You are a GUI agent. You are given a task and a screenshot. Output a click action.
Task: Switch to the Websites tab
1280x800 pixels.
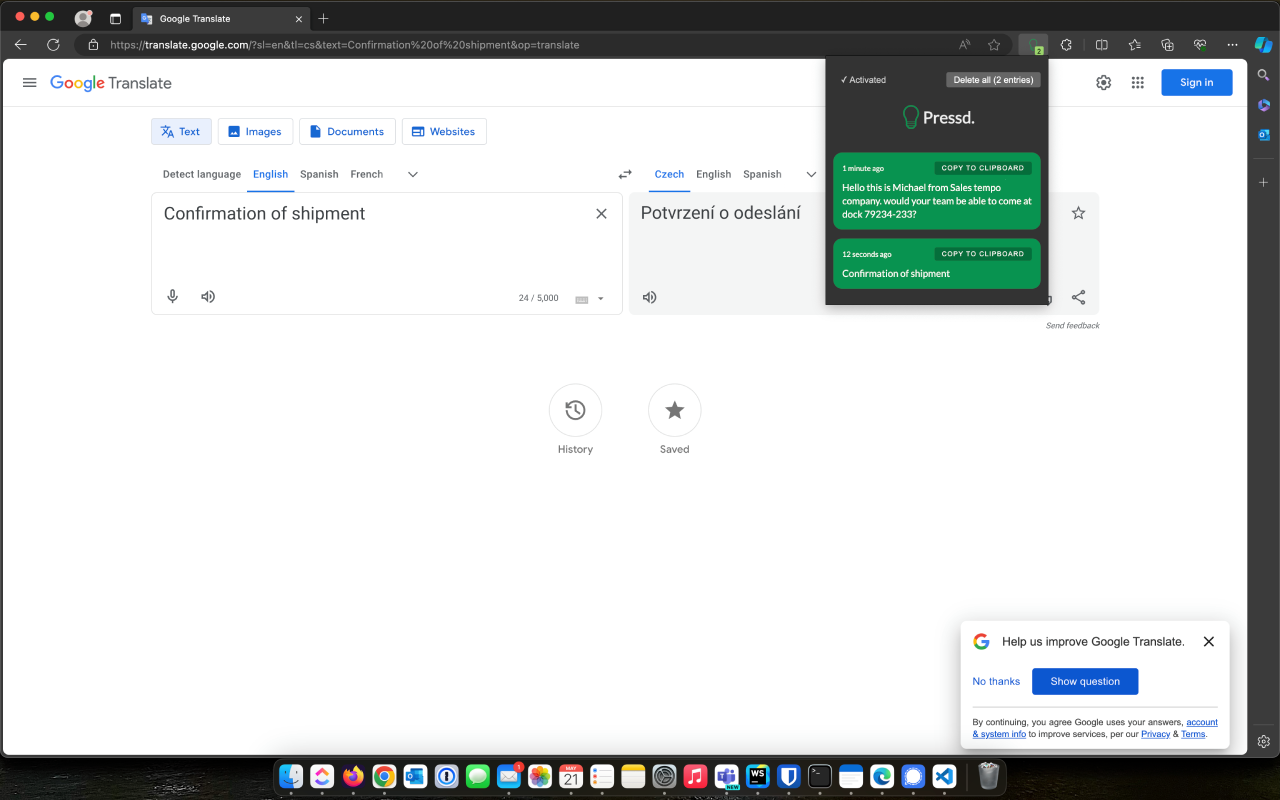click(444, 132)
